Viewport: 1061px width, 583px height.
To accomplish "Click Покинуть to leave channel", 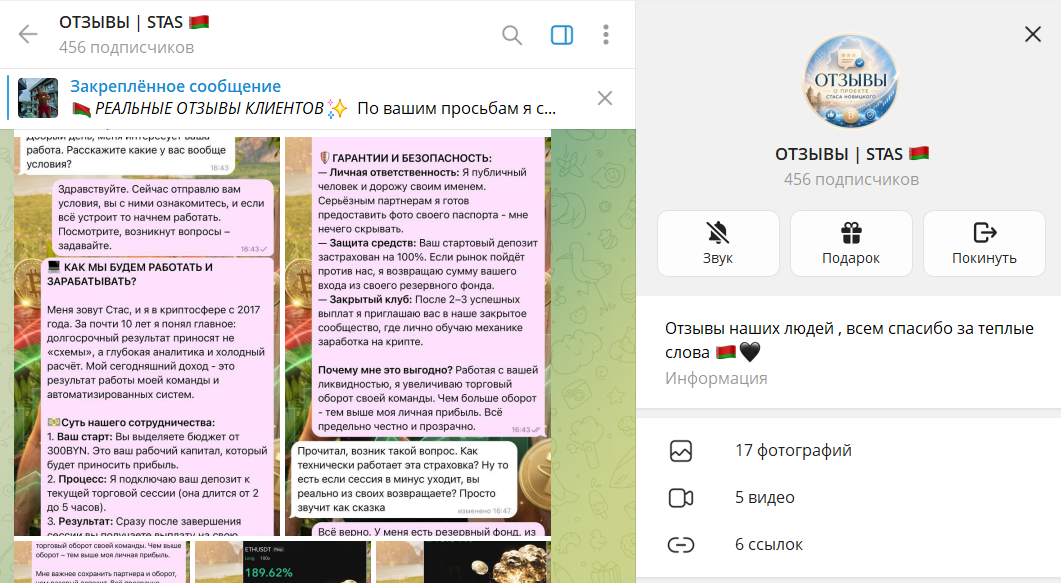I will 984,243.
